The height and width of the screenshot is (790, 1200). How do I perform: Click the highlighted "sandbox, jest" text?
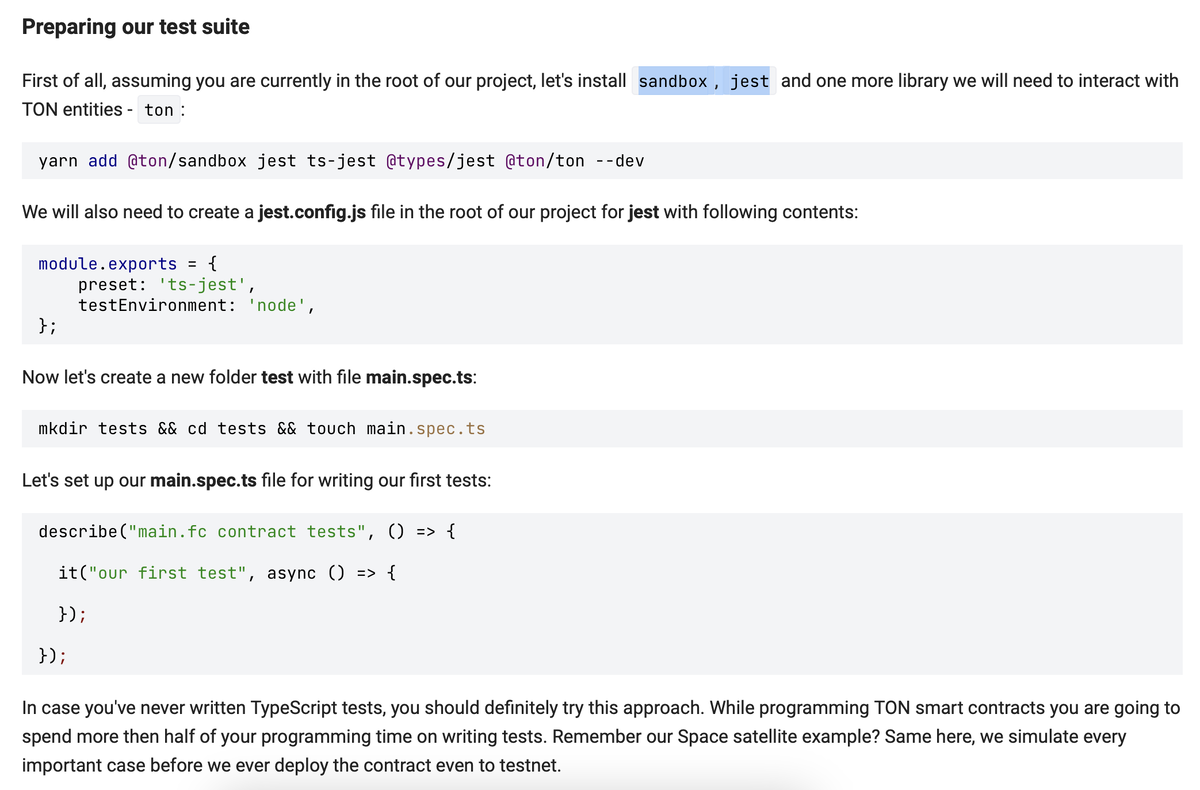pos(703,81)
